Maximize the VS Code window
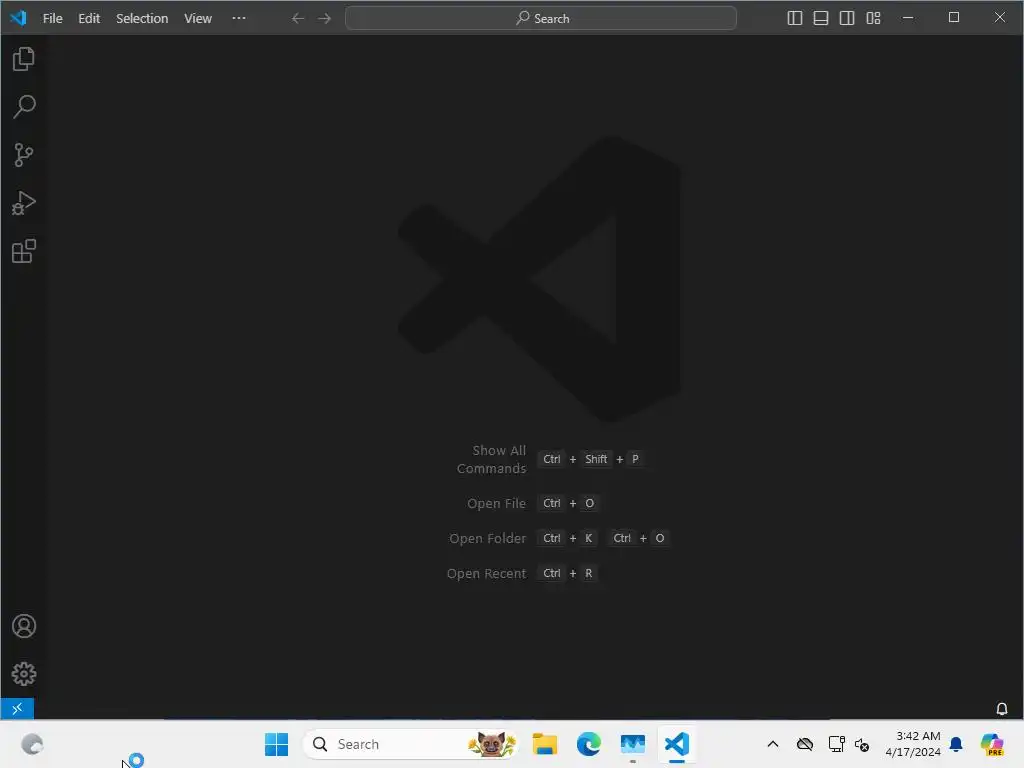The height and width of the screenshot is (768, 1024). click(x=954, y=18)
